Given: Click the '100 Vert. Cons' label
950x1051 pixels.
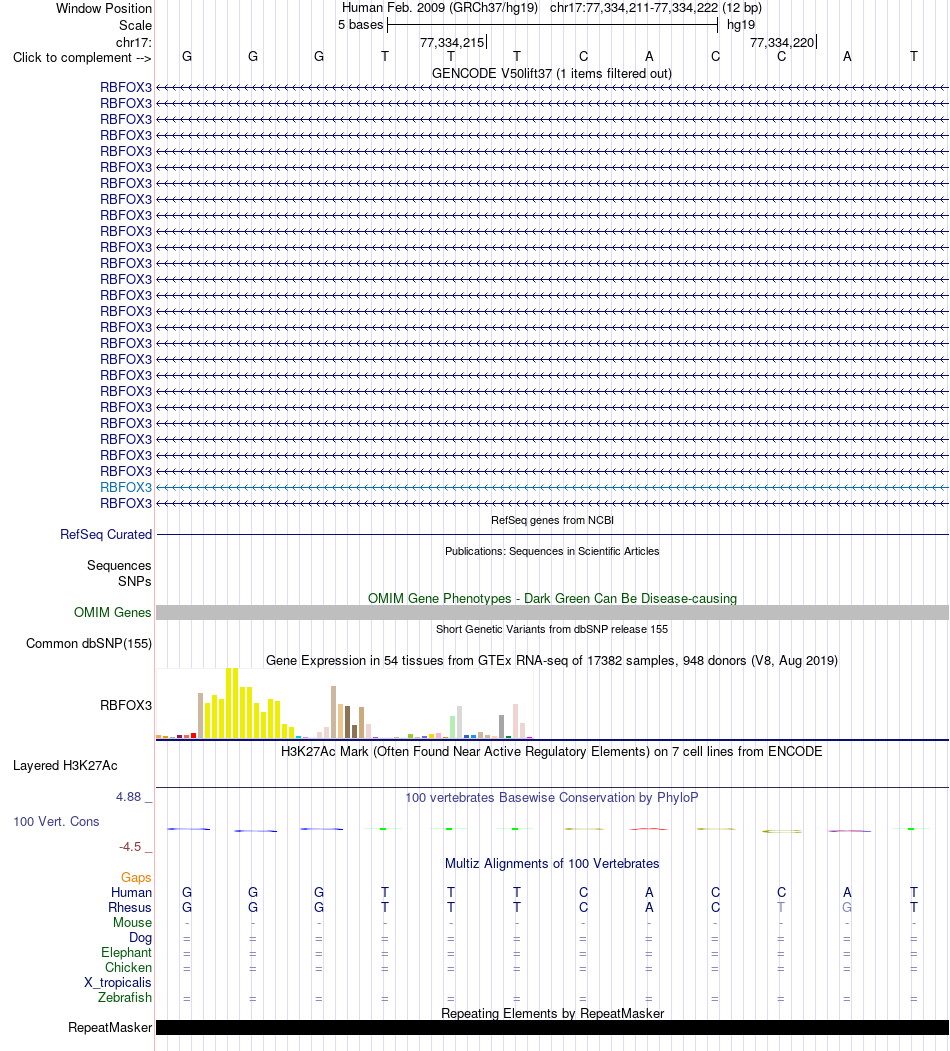Looking at the screenshot, I should (56, 822).
